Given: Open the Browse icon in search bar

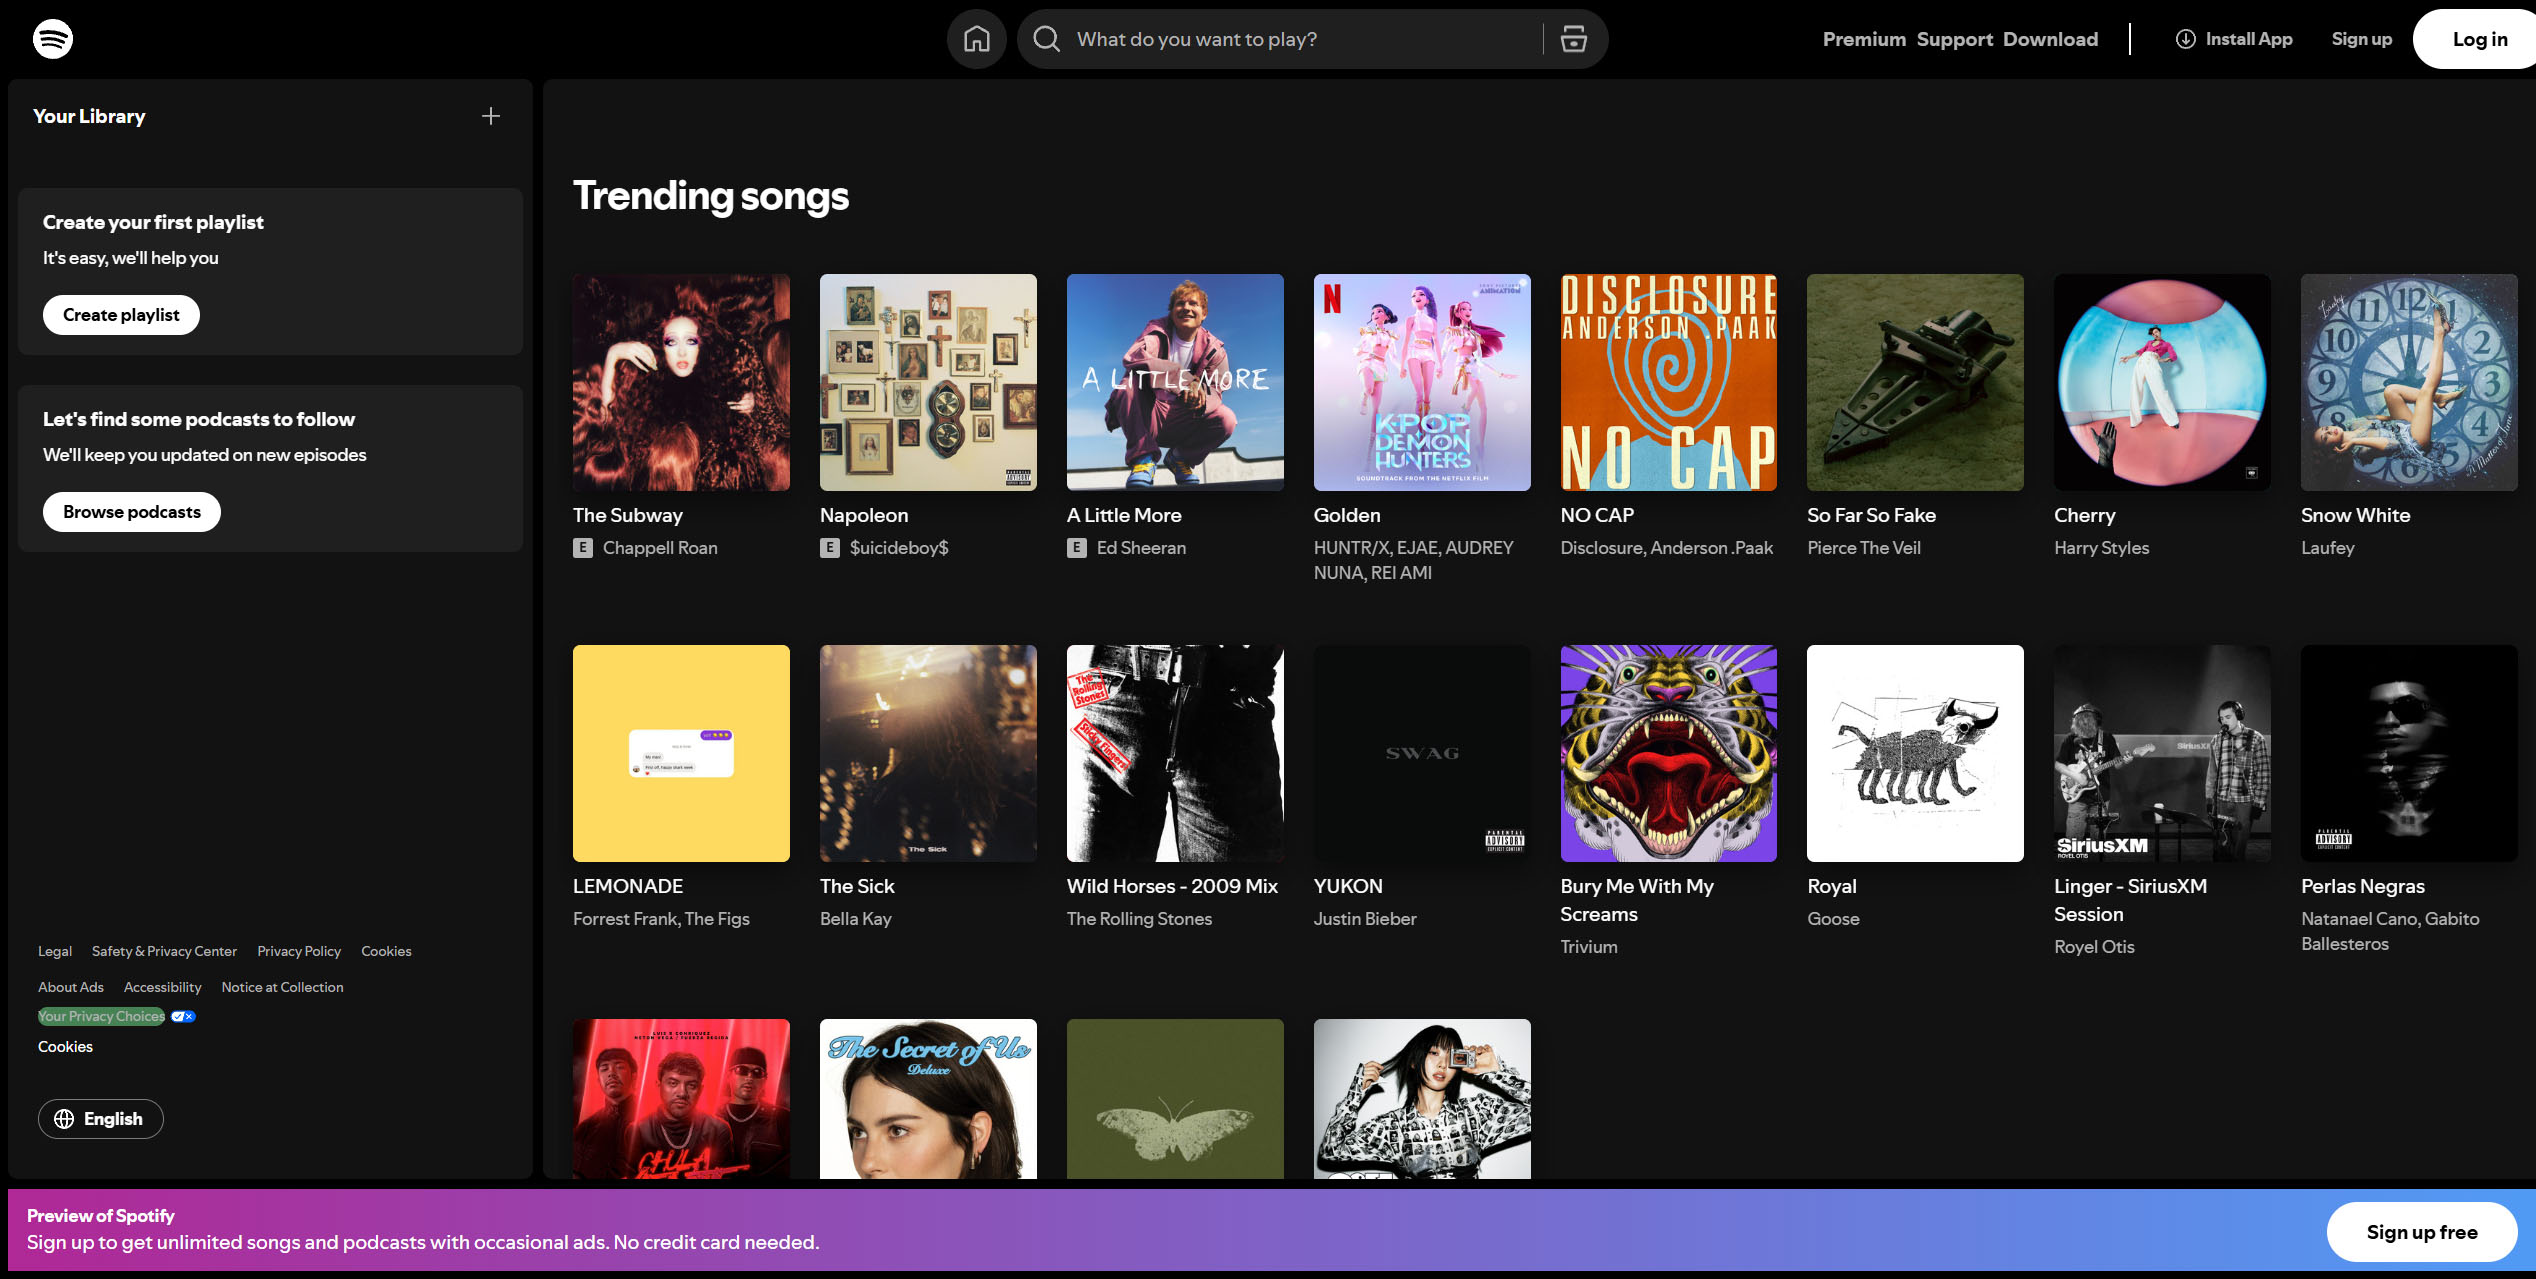Looking at the screenshot, I should click(1574, 39).
